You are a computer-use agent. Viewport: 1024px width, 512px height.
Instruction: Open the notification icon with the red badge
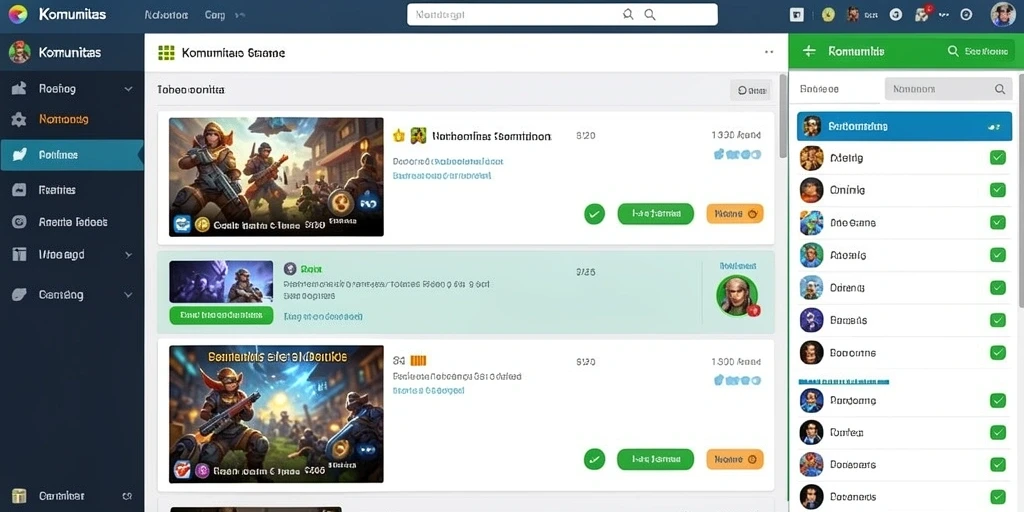tap(923, 14)
